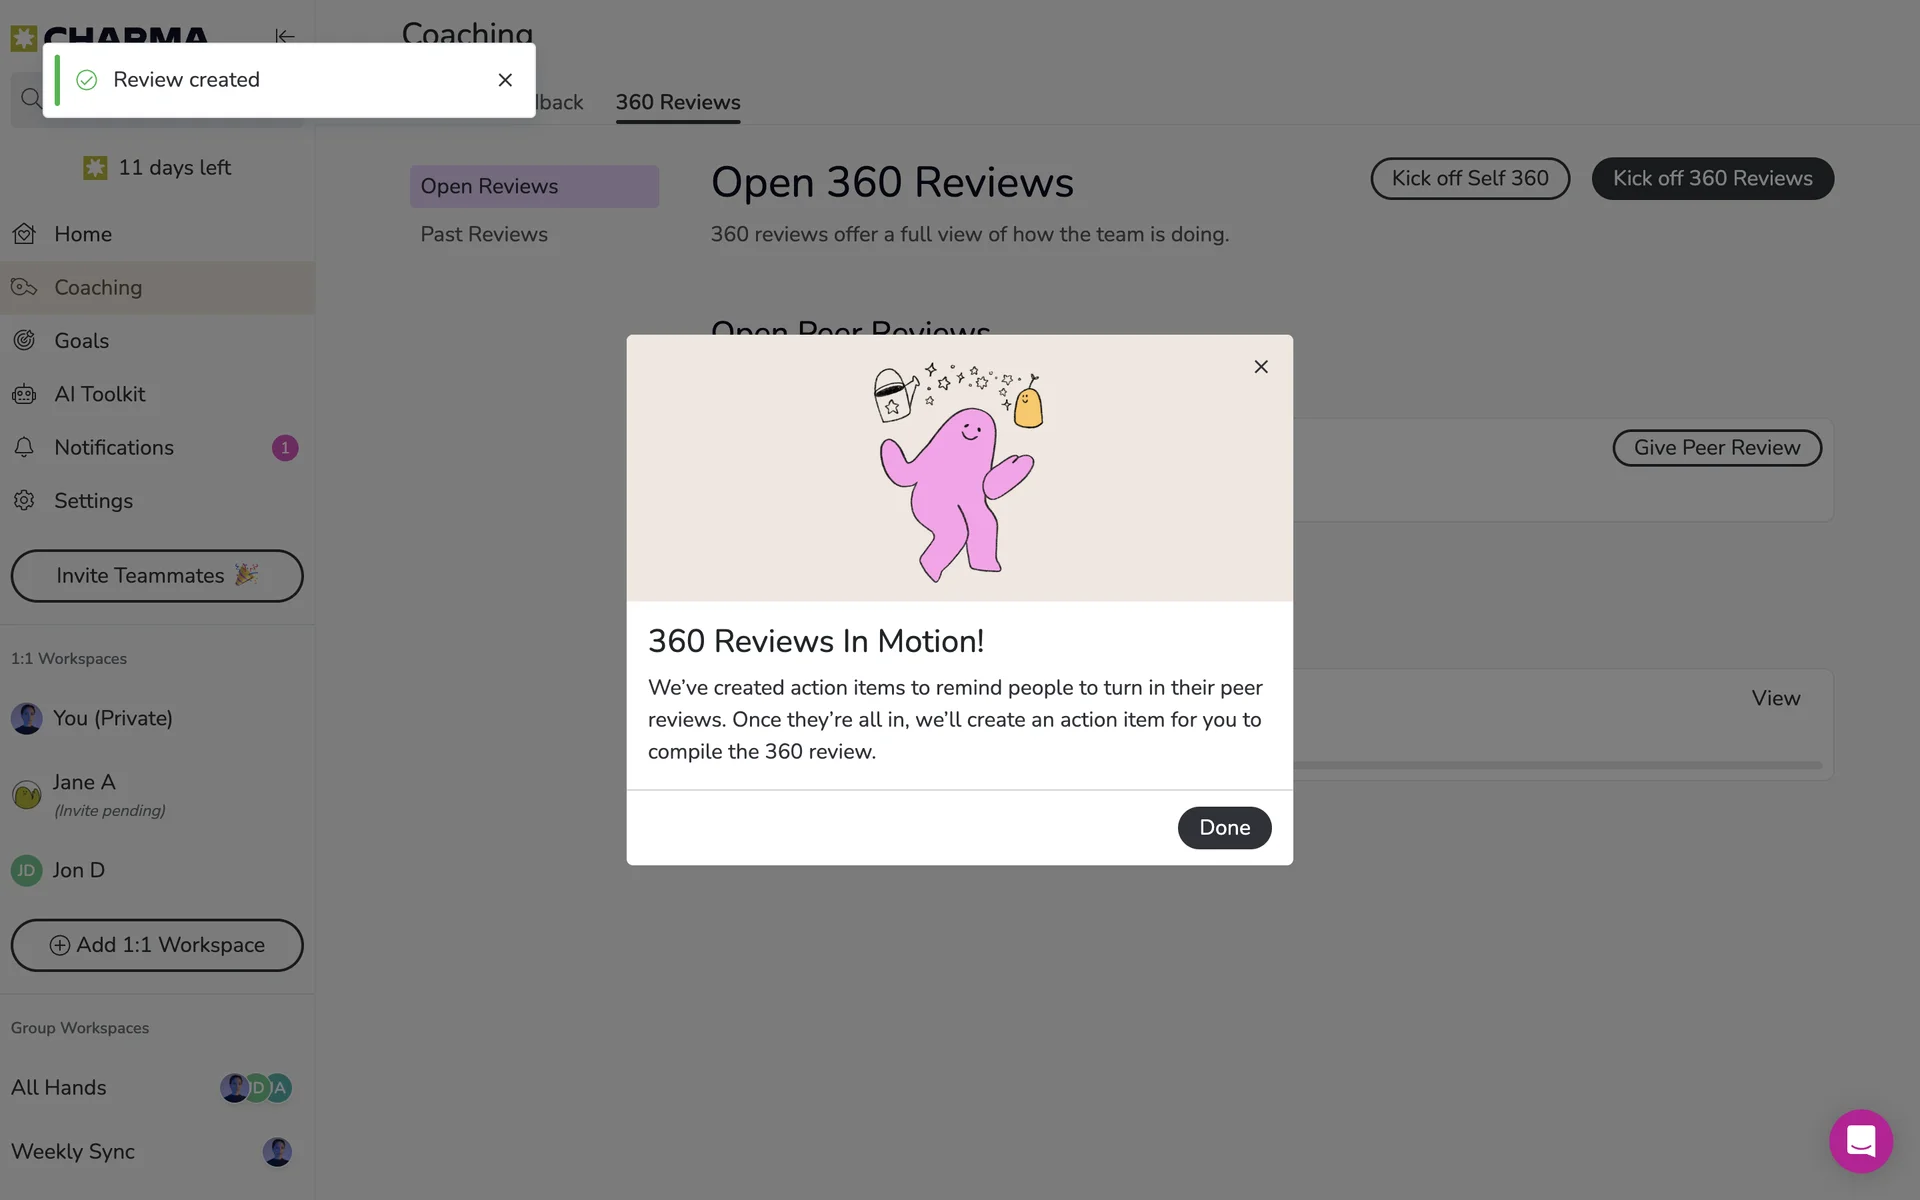The image size is (1920, 1200).
Task: Open the Goals section
Action: coord(81,341)
